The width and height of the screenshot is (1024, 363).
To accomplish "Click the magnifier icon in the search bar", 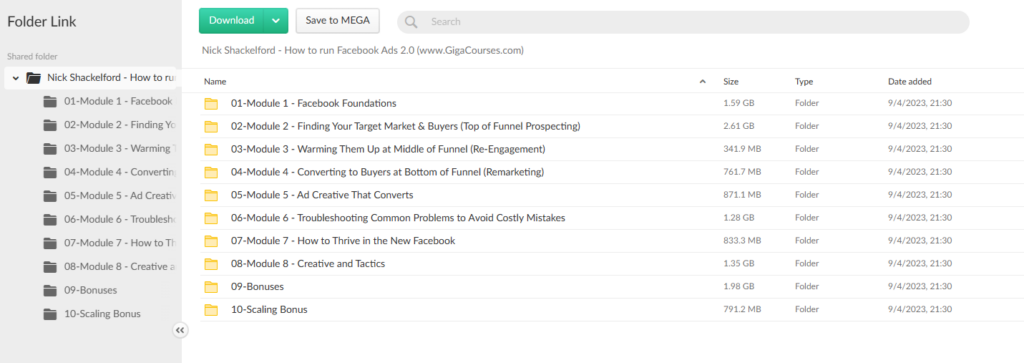I will tap(411, 22).
